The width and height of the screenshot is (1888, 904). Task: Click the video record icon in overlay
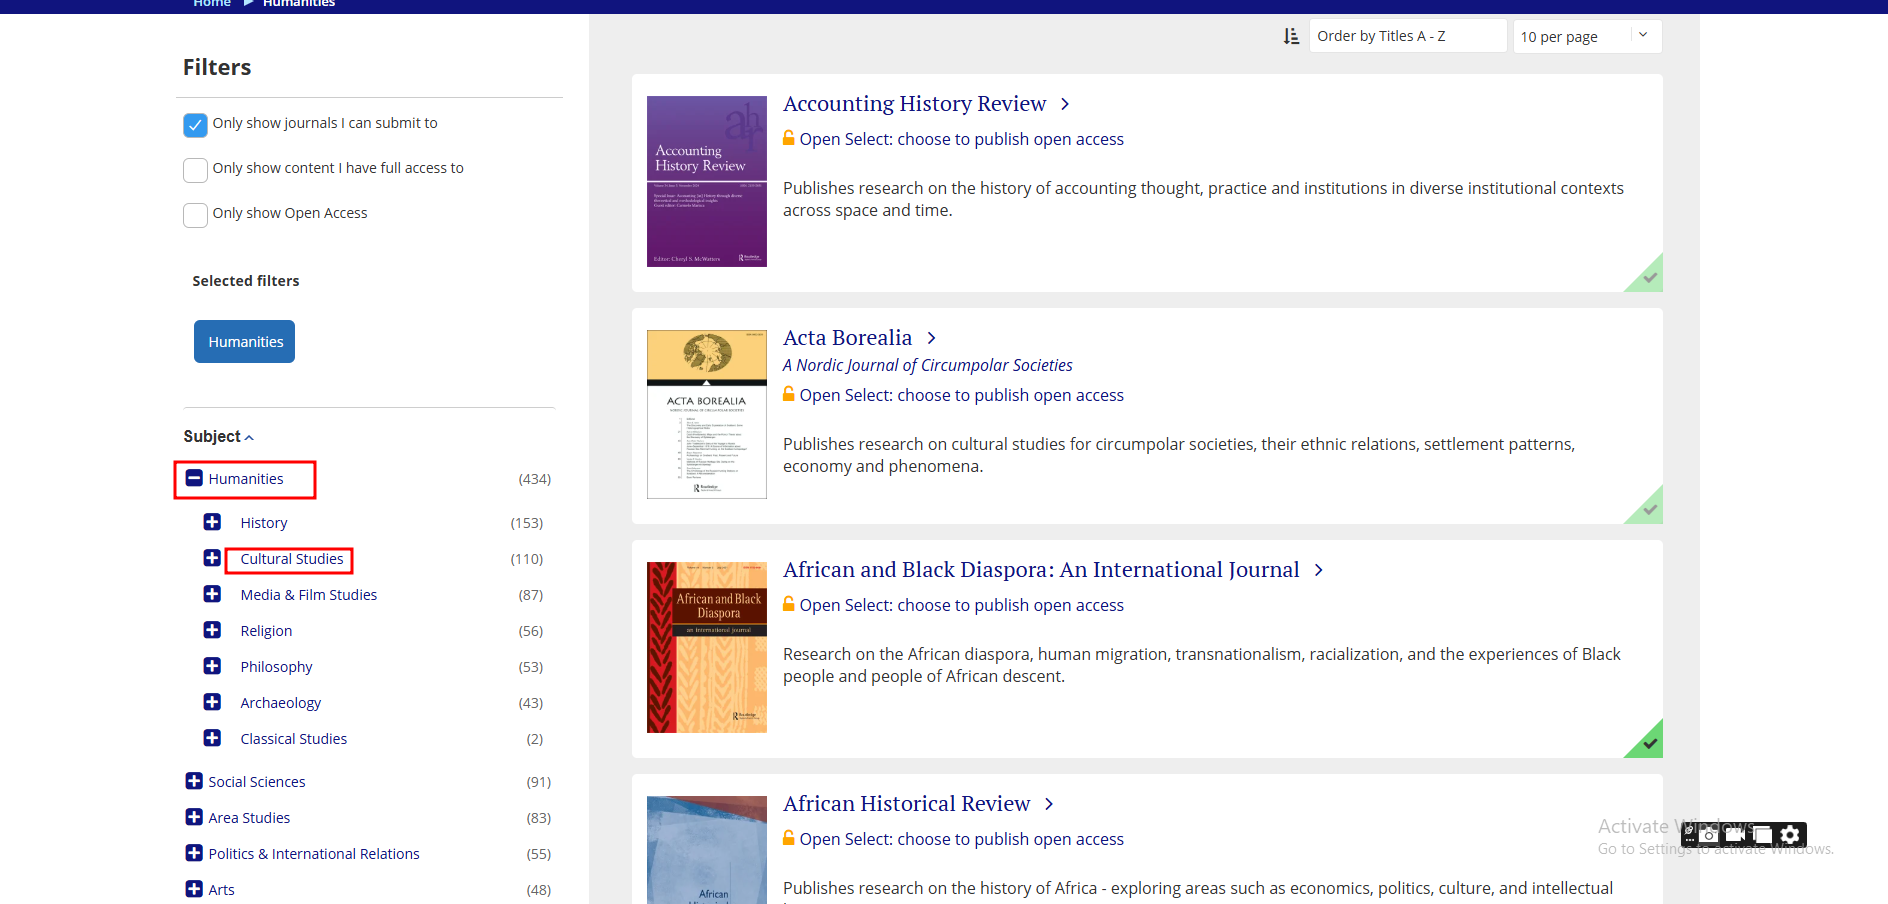pyautogui.click(x=1735, y=834)
